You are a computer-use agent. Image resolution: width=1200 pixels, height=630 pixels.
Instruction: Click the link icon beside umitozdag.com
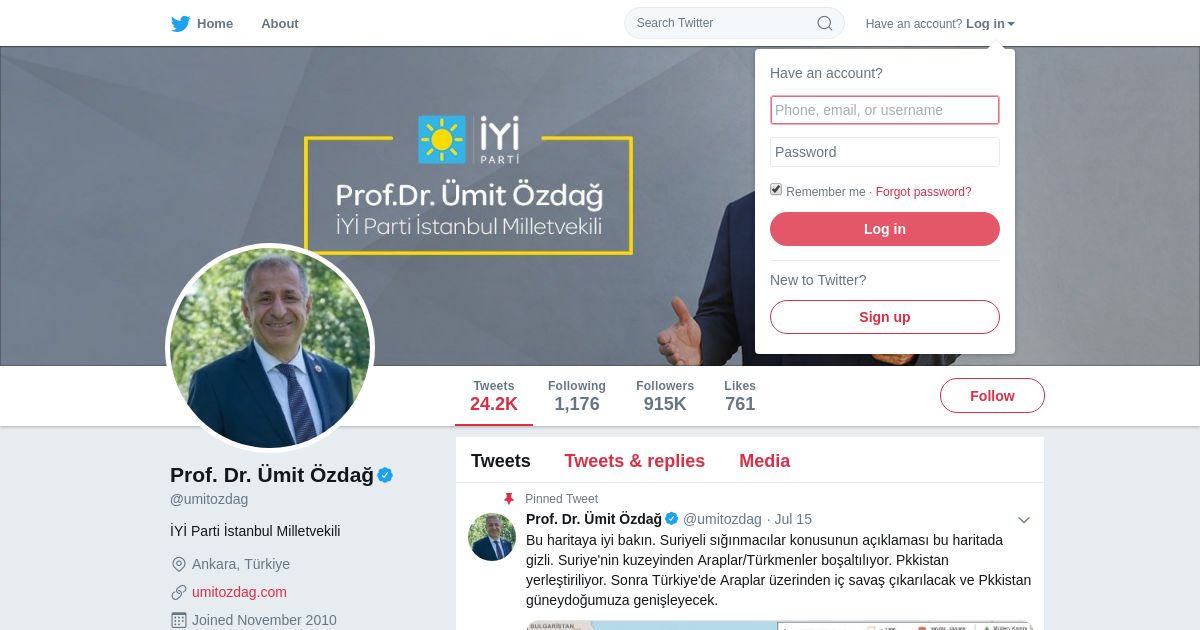pyautogui.click(x=179, y=592)
